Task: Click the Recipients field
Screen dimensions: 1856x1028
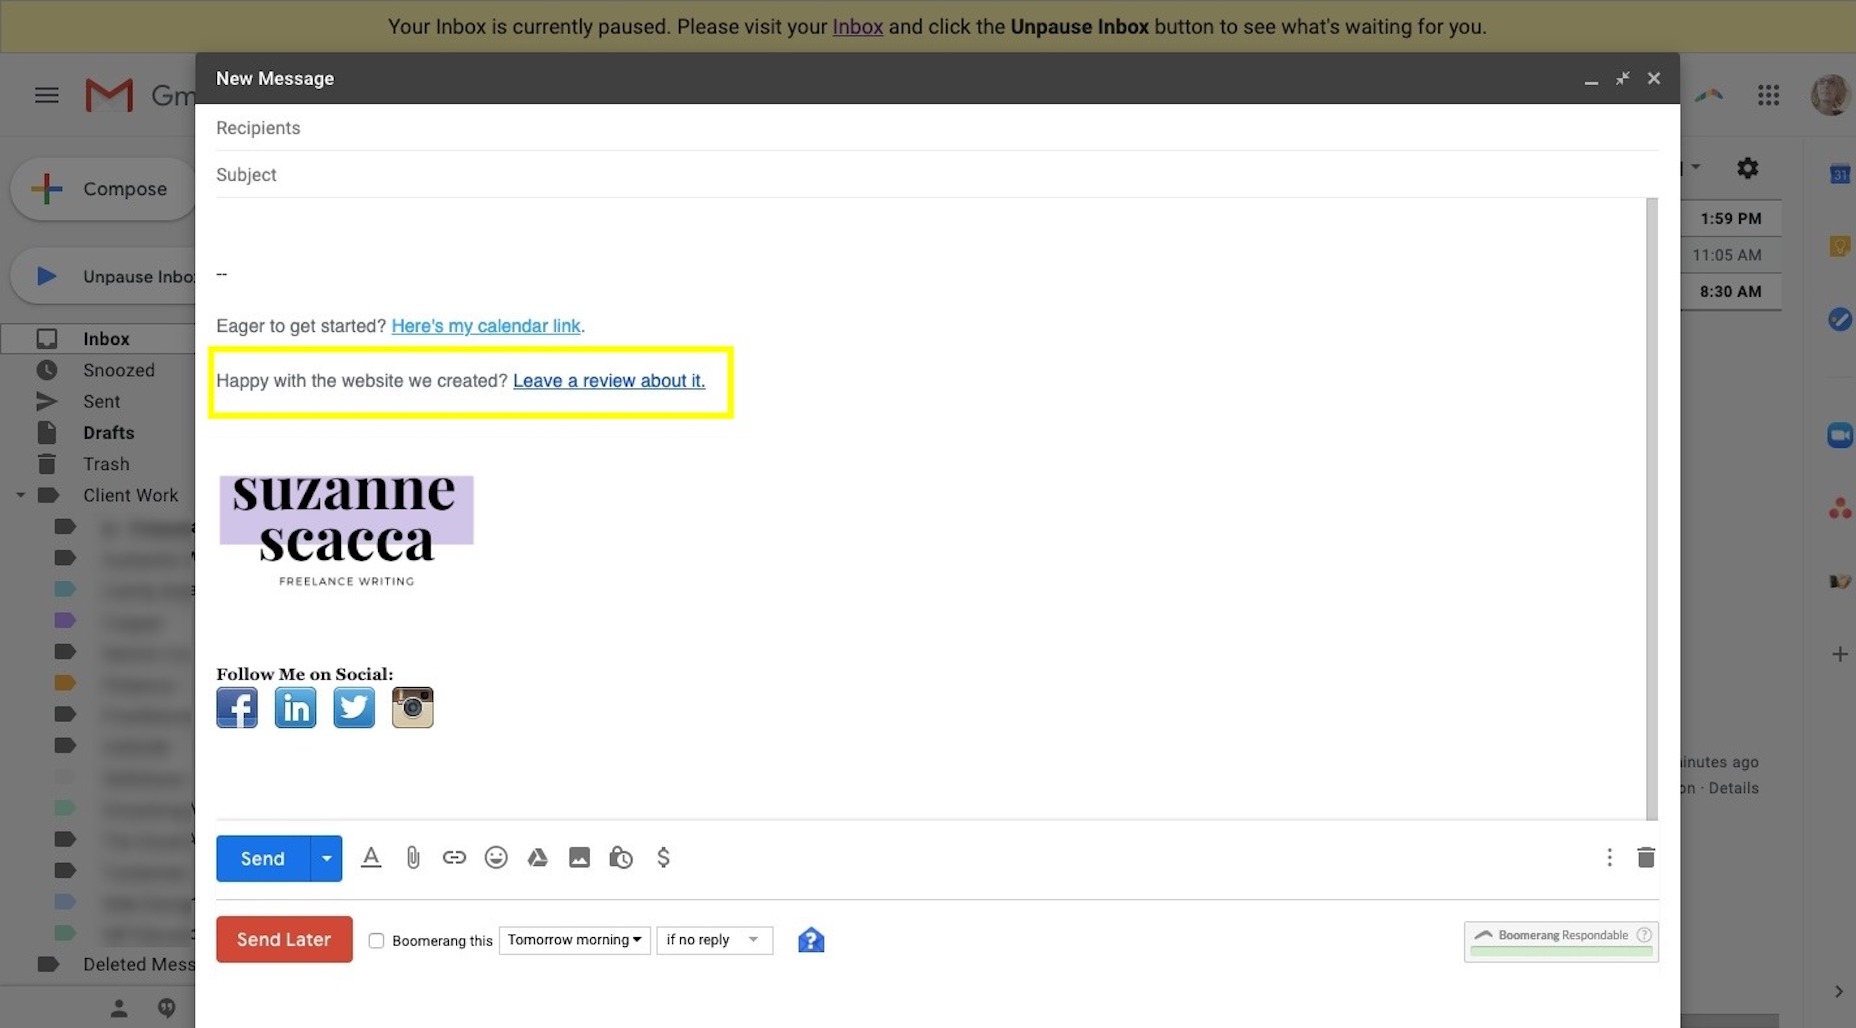Action: (x=937, y=128)
